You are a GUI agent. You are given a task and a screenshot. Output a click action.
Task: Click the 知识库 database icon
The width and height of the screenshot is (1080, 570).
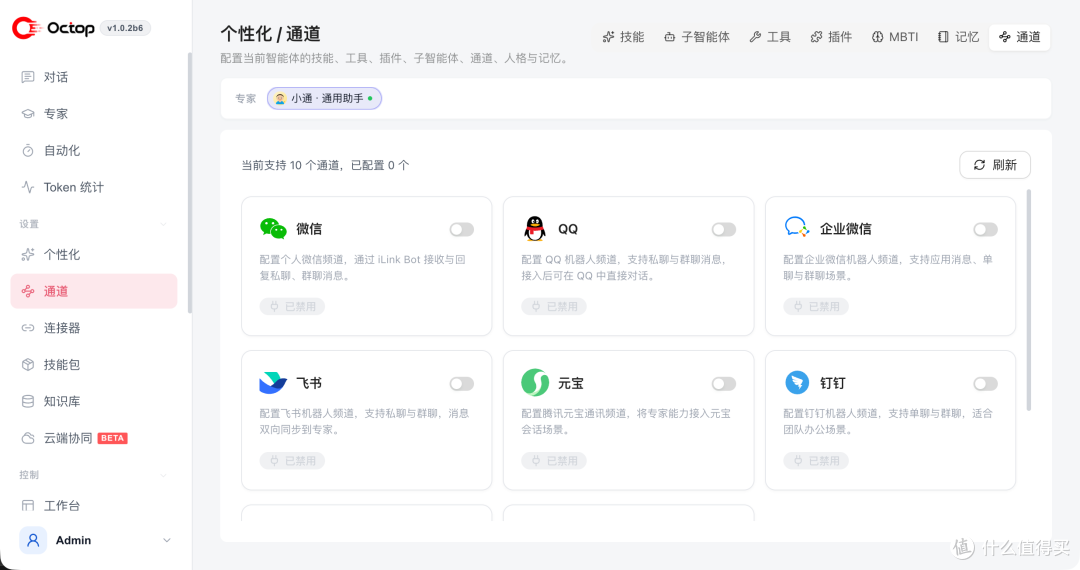pos(28,401)
